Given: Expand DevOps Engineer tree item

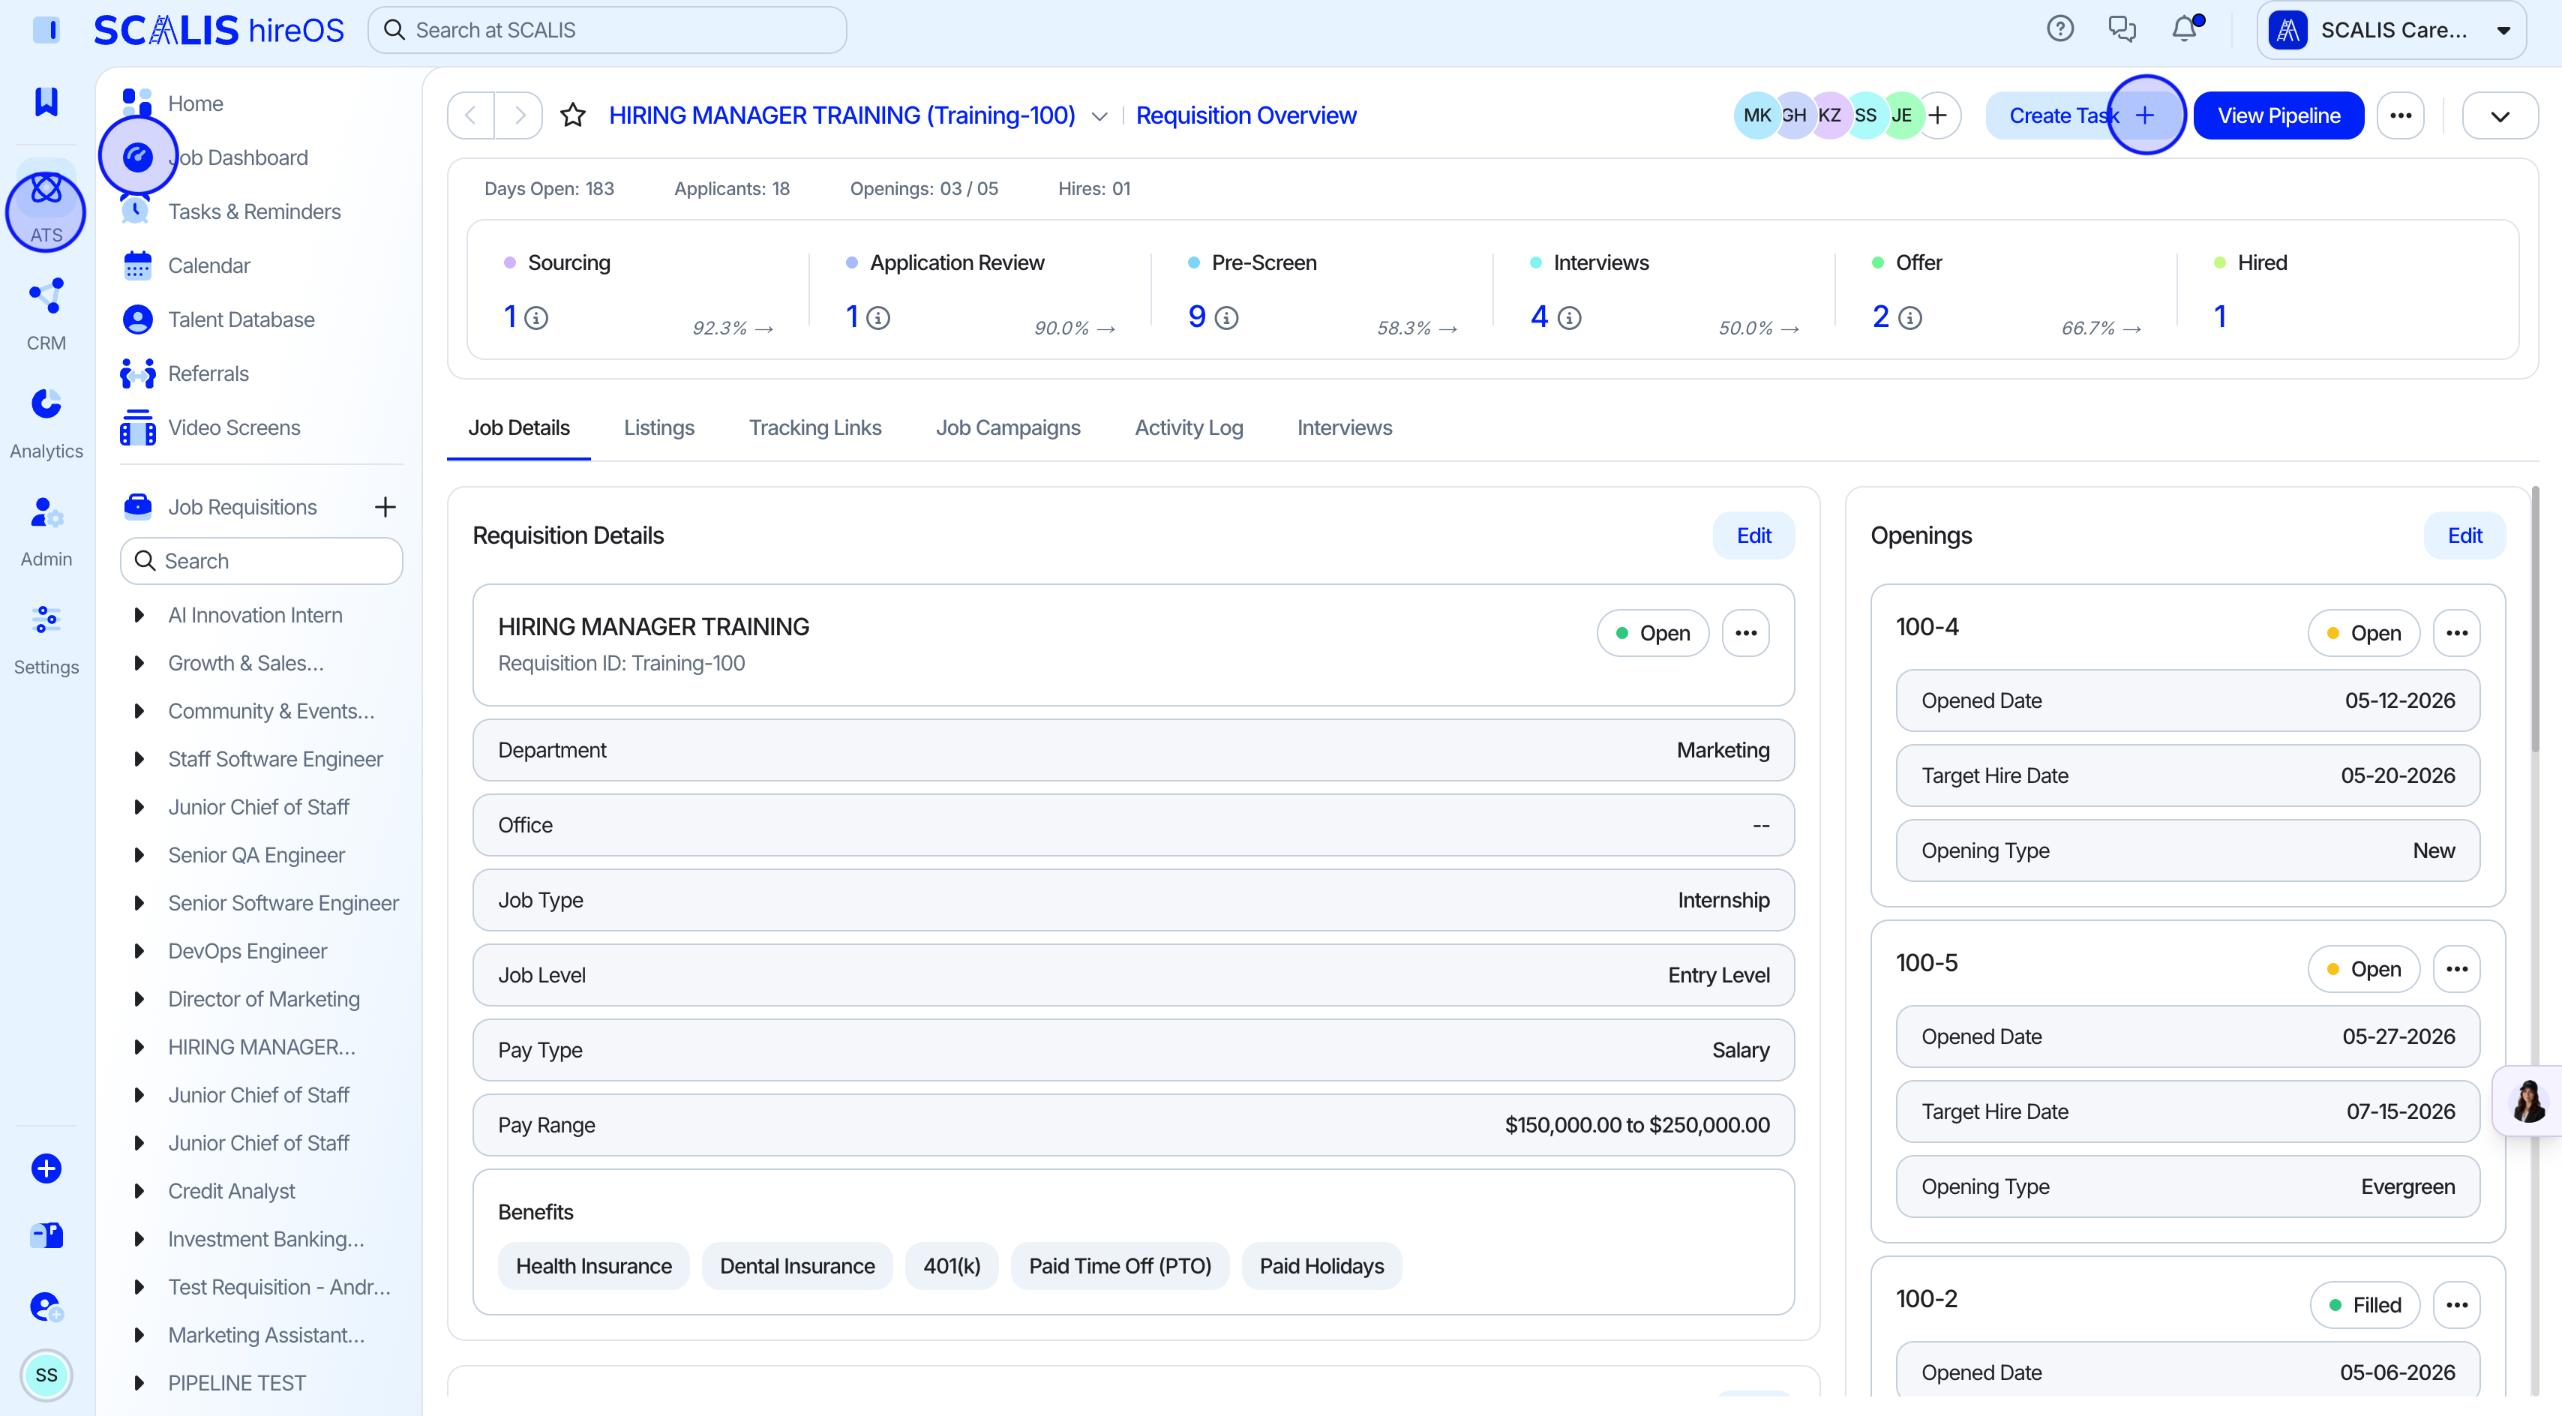Looking at the screenshot, I should 139,951.
